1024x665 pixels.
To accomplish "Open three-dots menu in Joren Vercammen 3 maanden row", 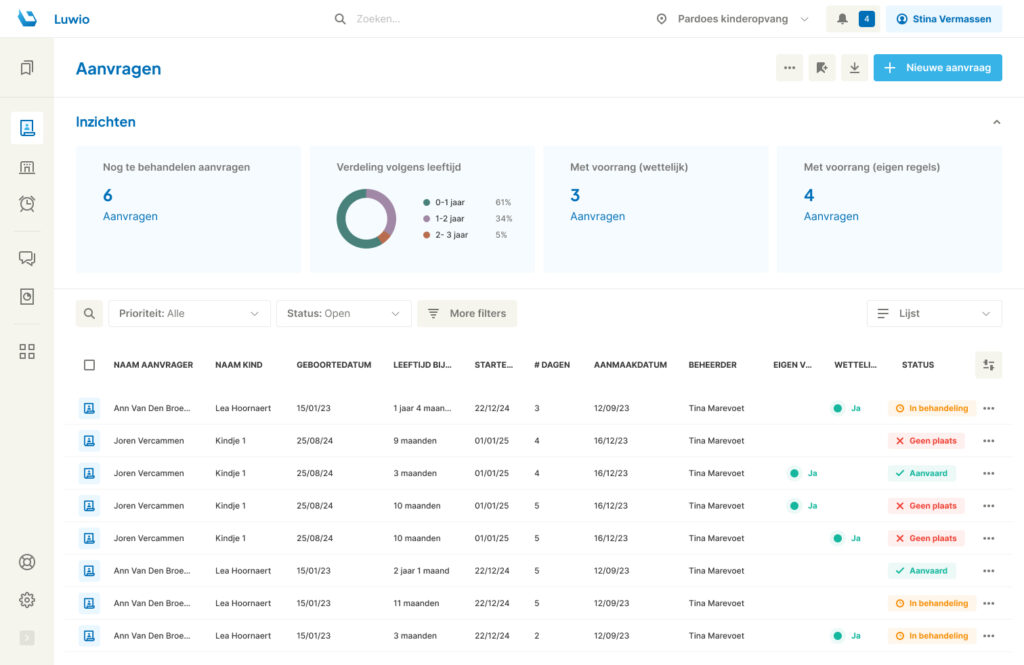I will pos(989,474).
